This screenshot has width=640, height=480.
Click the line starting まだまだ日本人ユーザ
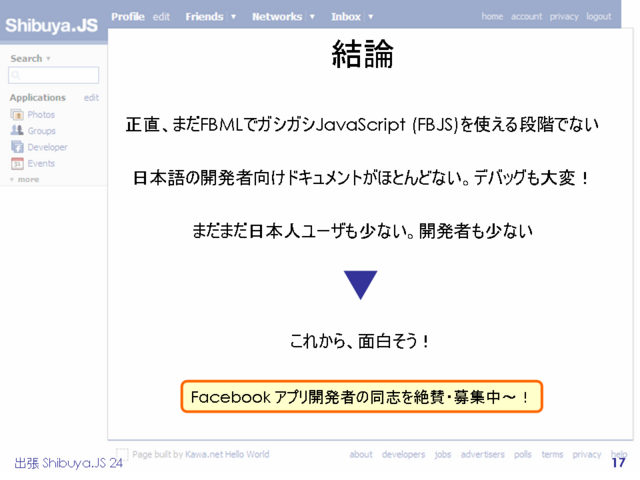pos(362,231)
